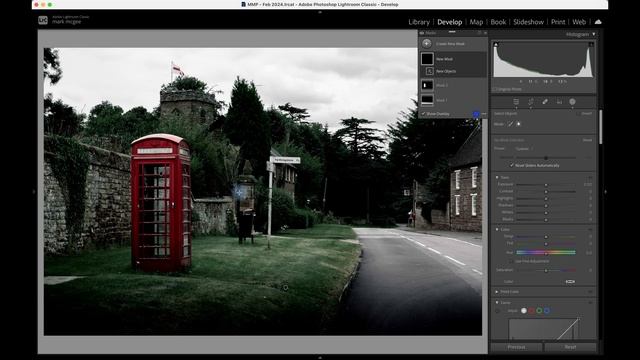Select the blue curve channel
The height and width of the screenshot is (360, 640).
click(547, 311)
